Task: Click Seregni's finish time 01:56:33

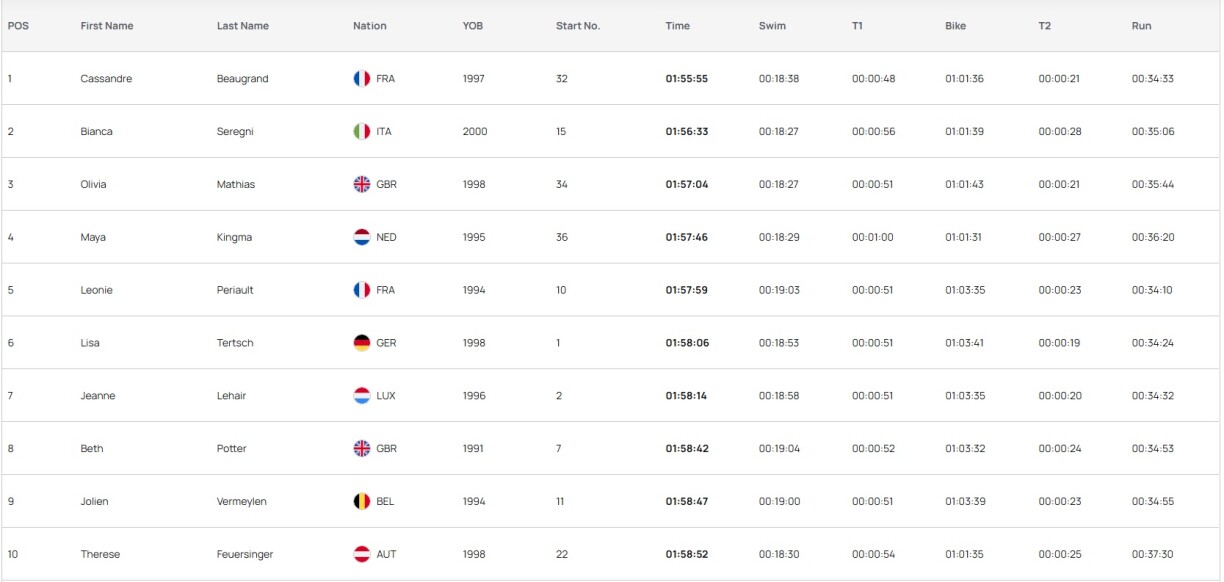Action: tap(686, 132)
